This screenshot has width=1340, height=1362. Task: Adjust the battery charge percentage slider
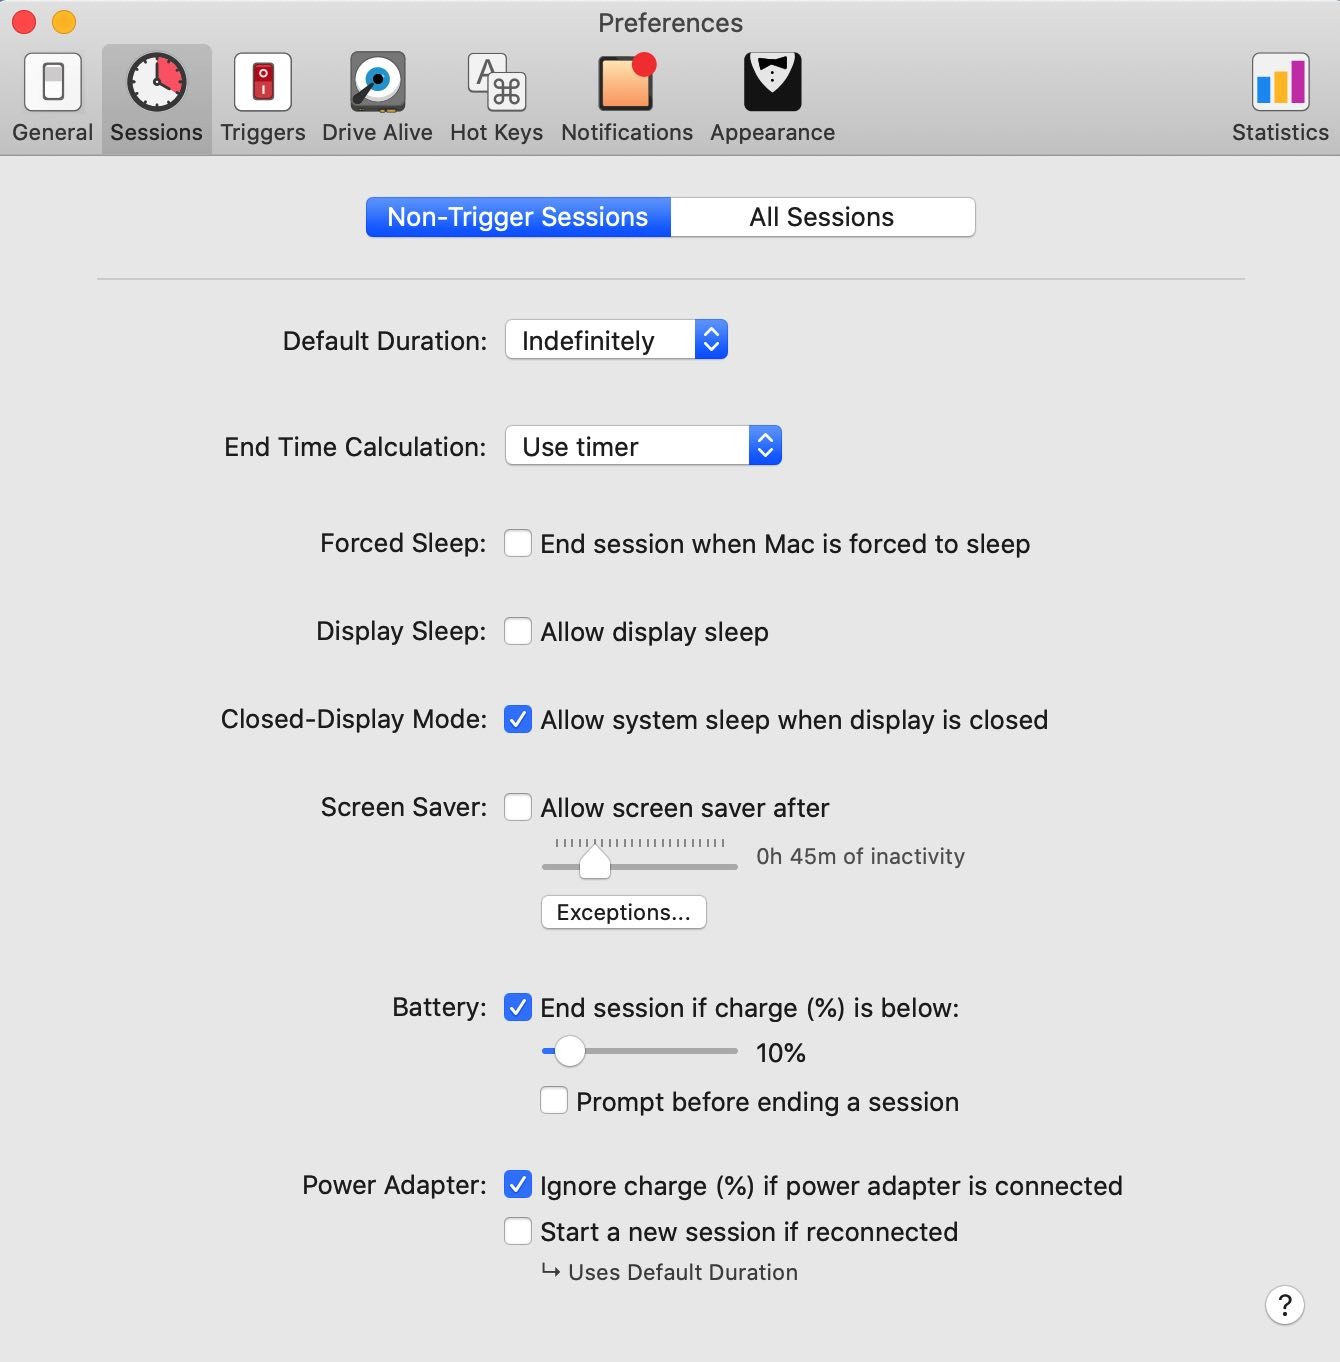click(571, 1052)
